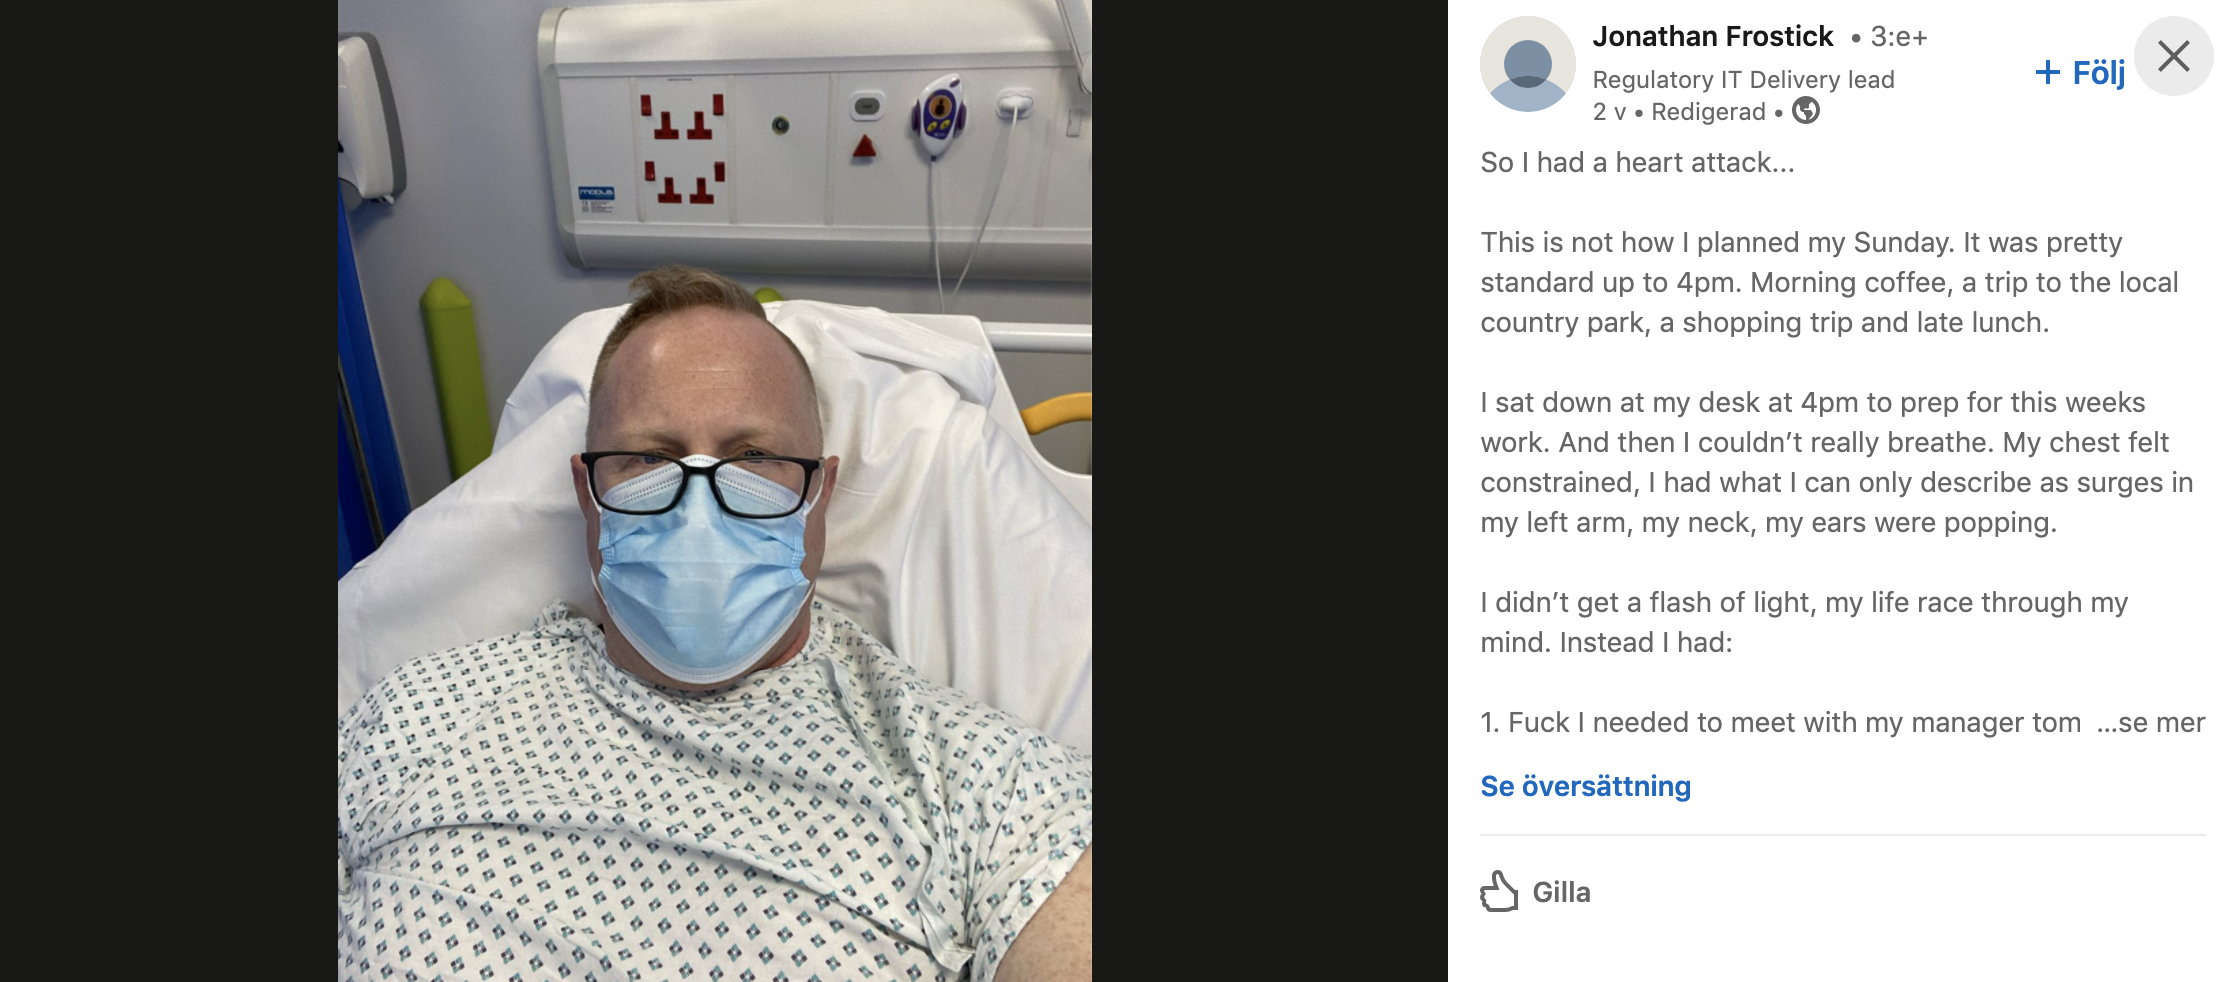Screen dimensions: 2232x982
Task: Click the black area right of photo
Action: [x=1270, y=491]
